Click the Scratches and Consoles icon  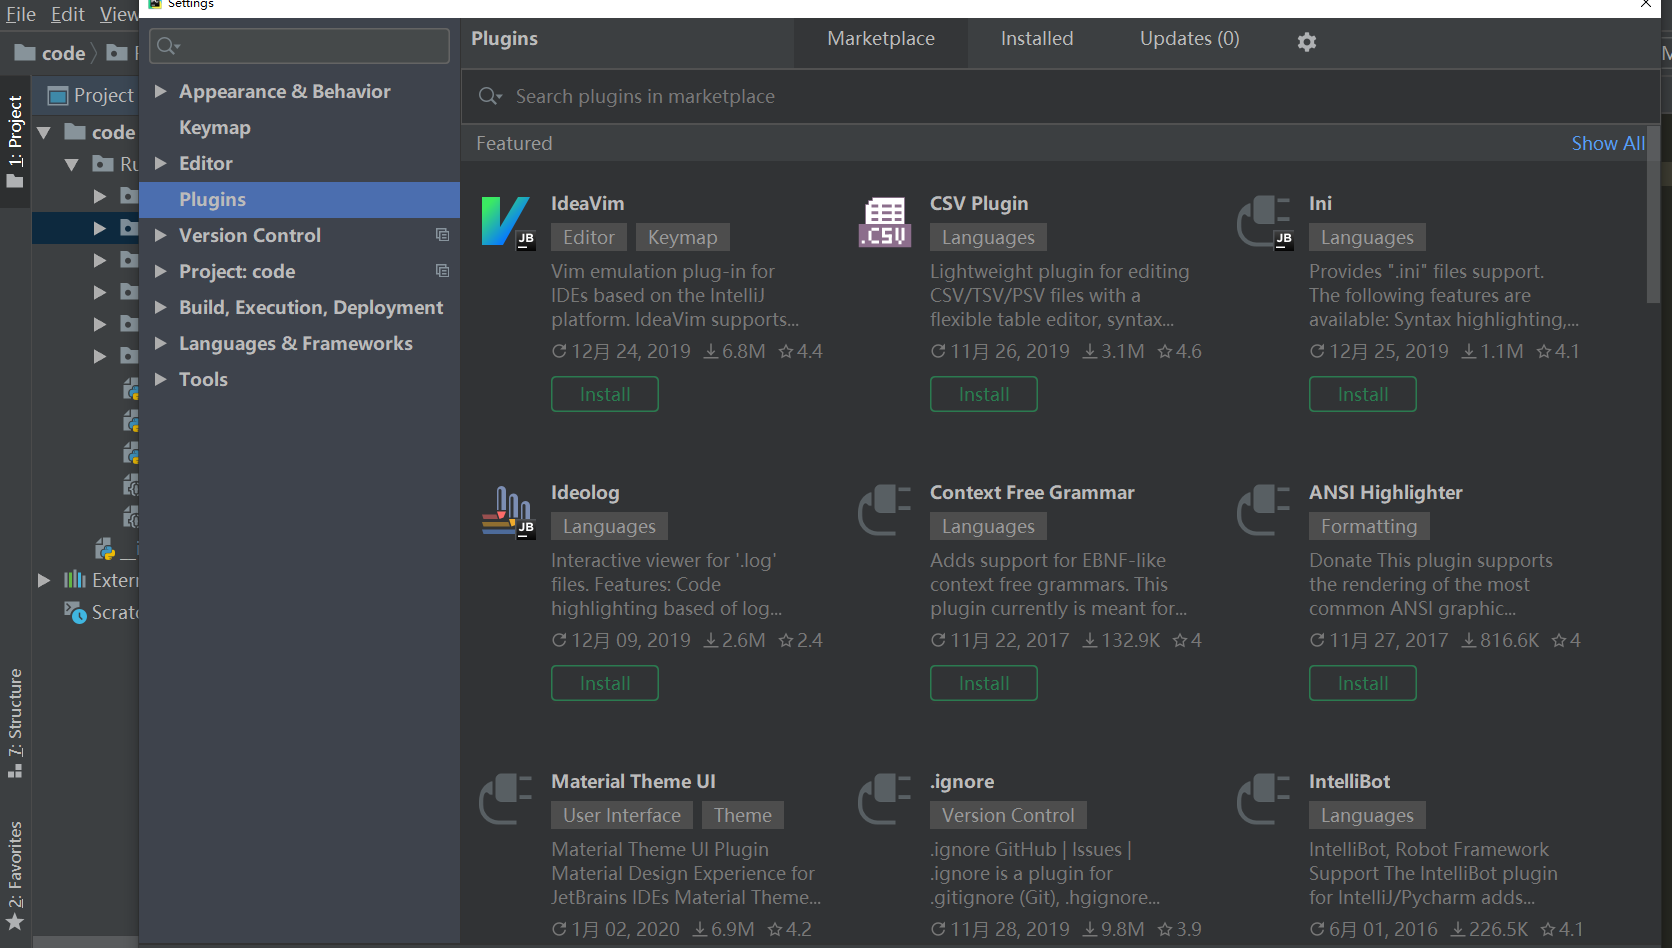[75, 612]
